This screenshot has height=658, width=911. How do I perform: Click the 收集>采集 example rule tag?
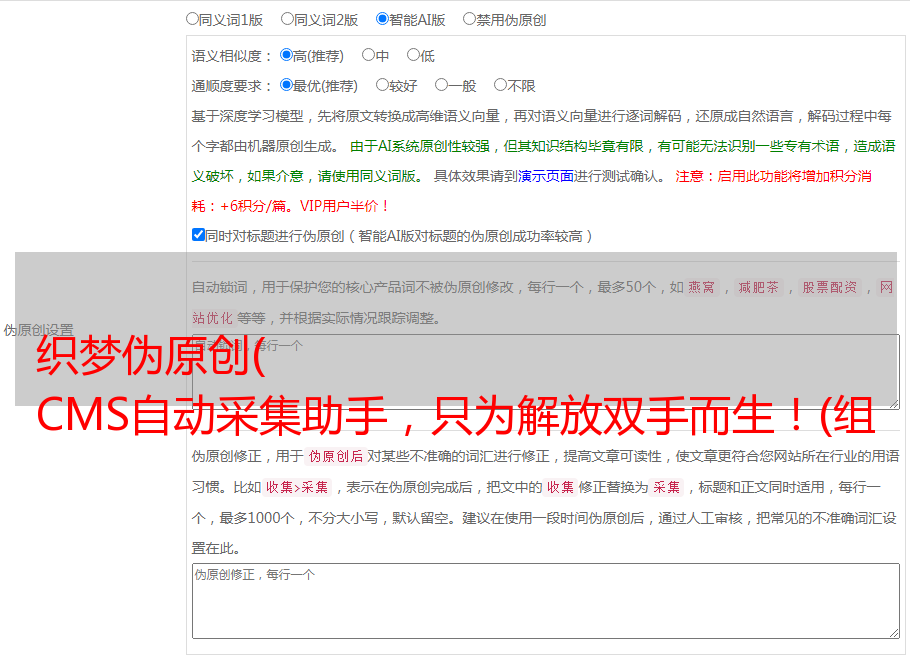tap(297, 487)
